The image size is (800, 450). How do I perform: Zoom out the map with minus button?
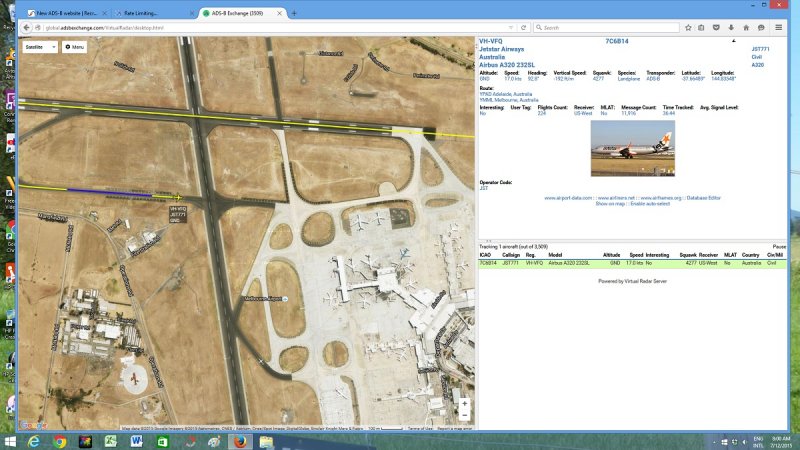point(464,415)
